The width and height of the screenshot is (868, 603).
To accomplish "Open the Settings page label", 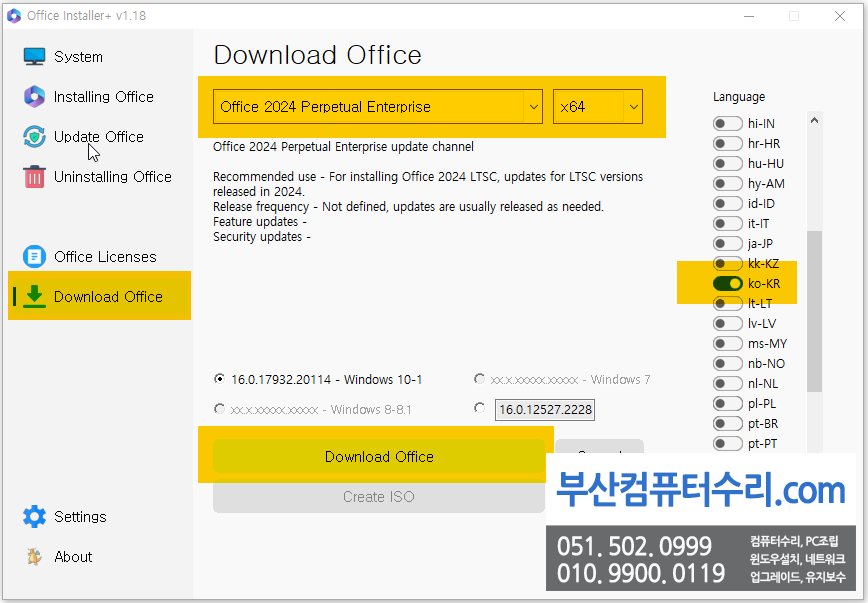I will click(80, 516).
